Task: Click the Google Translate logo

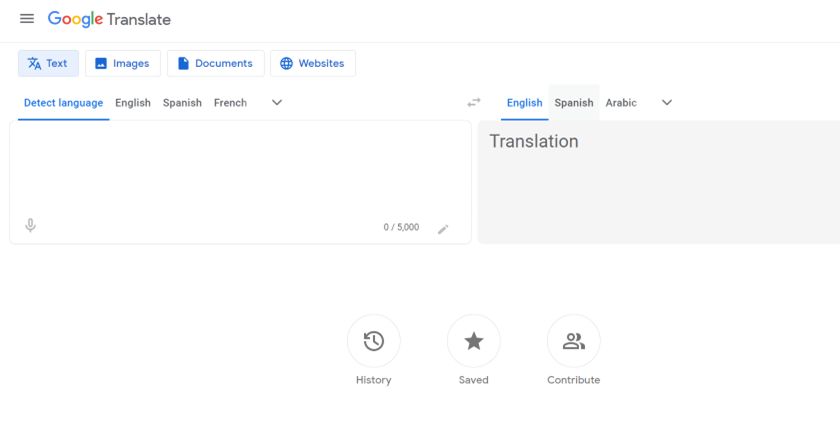Action: coord(109,19)
